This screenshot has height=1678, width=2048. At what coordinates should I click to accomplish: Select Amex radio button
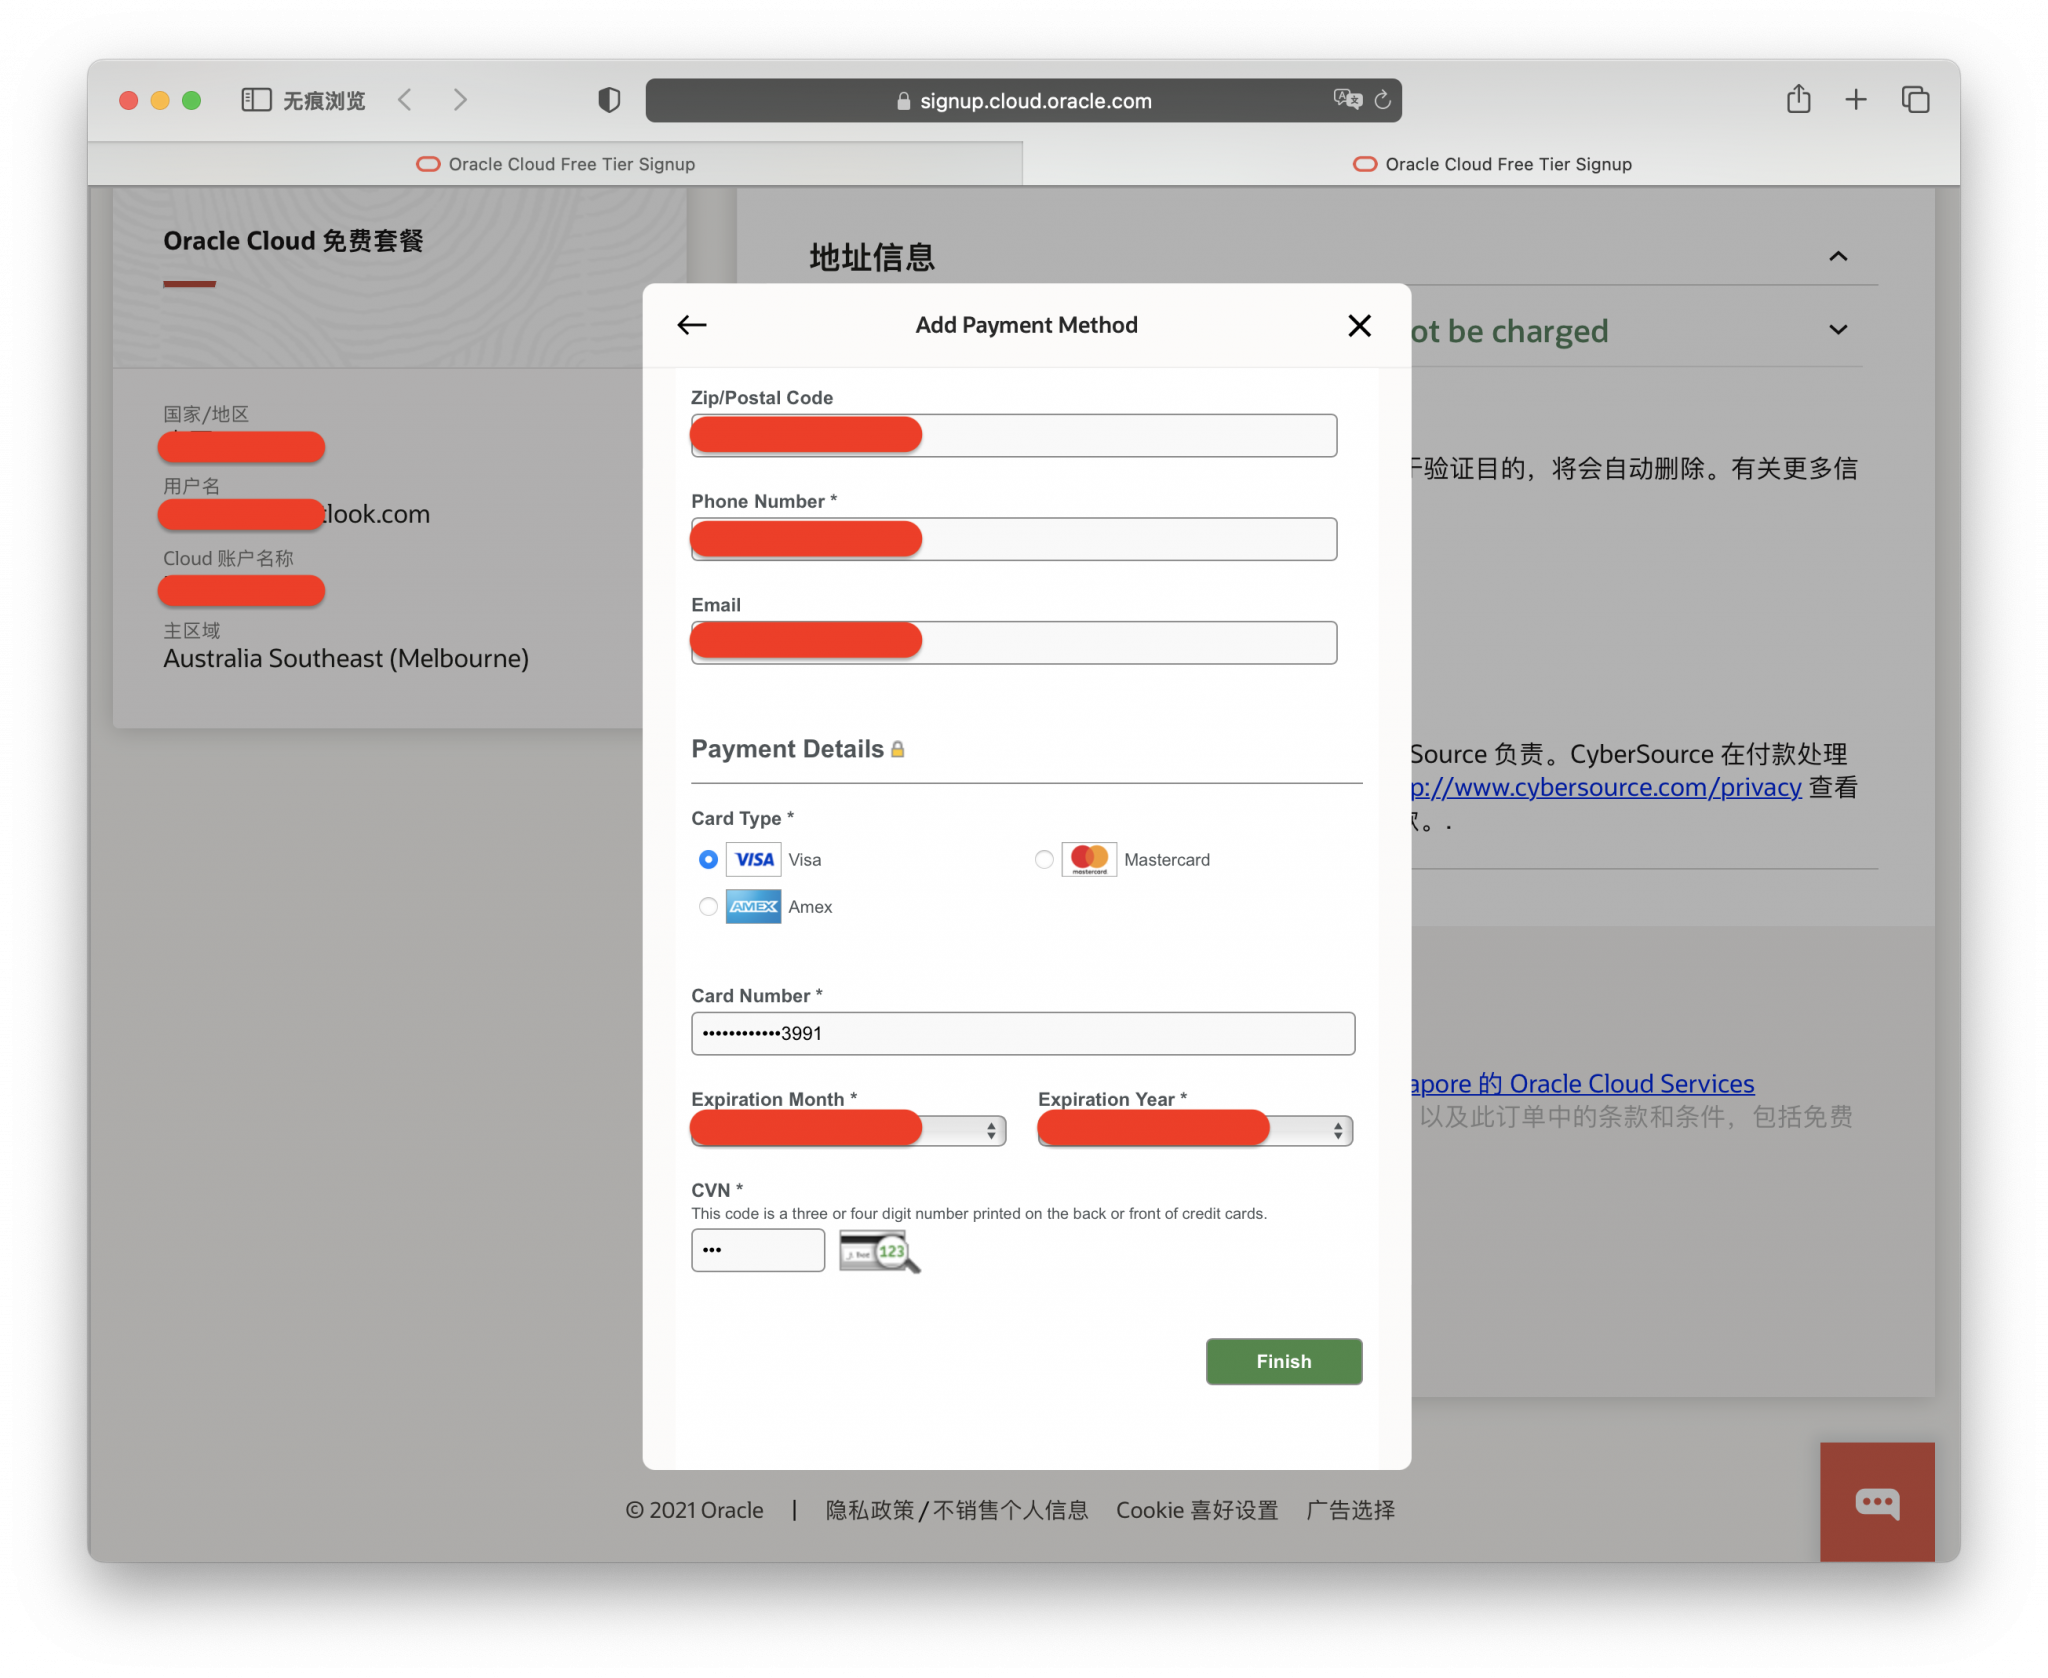(x=708, y=906)
